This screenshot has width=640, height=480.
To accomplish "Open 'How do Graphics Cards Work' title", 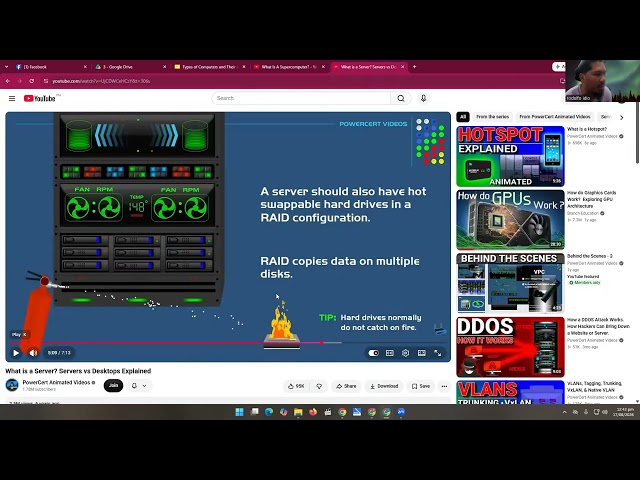I will click(x=591, y=199).
